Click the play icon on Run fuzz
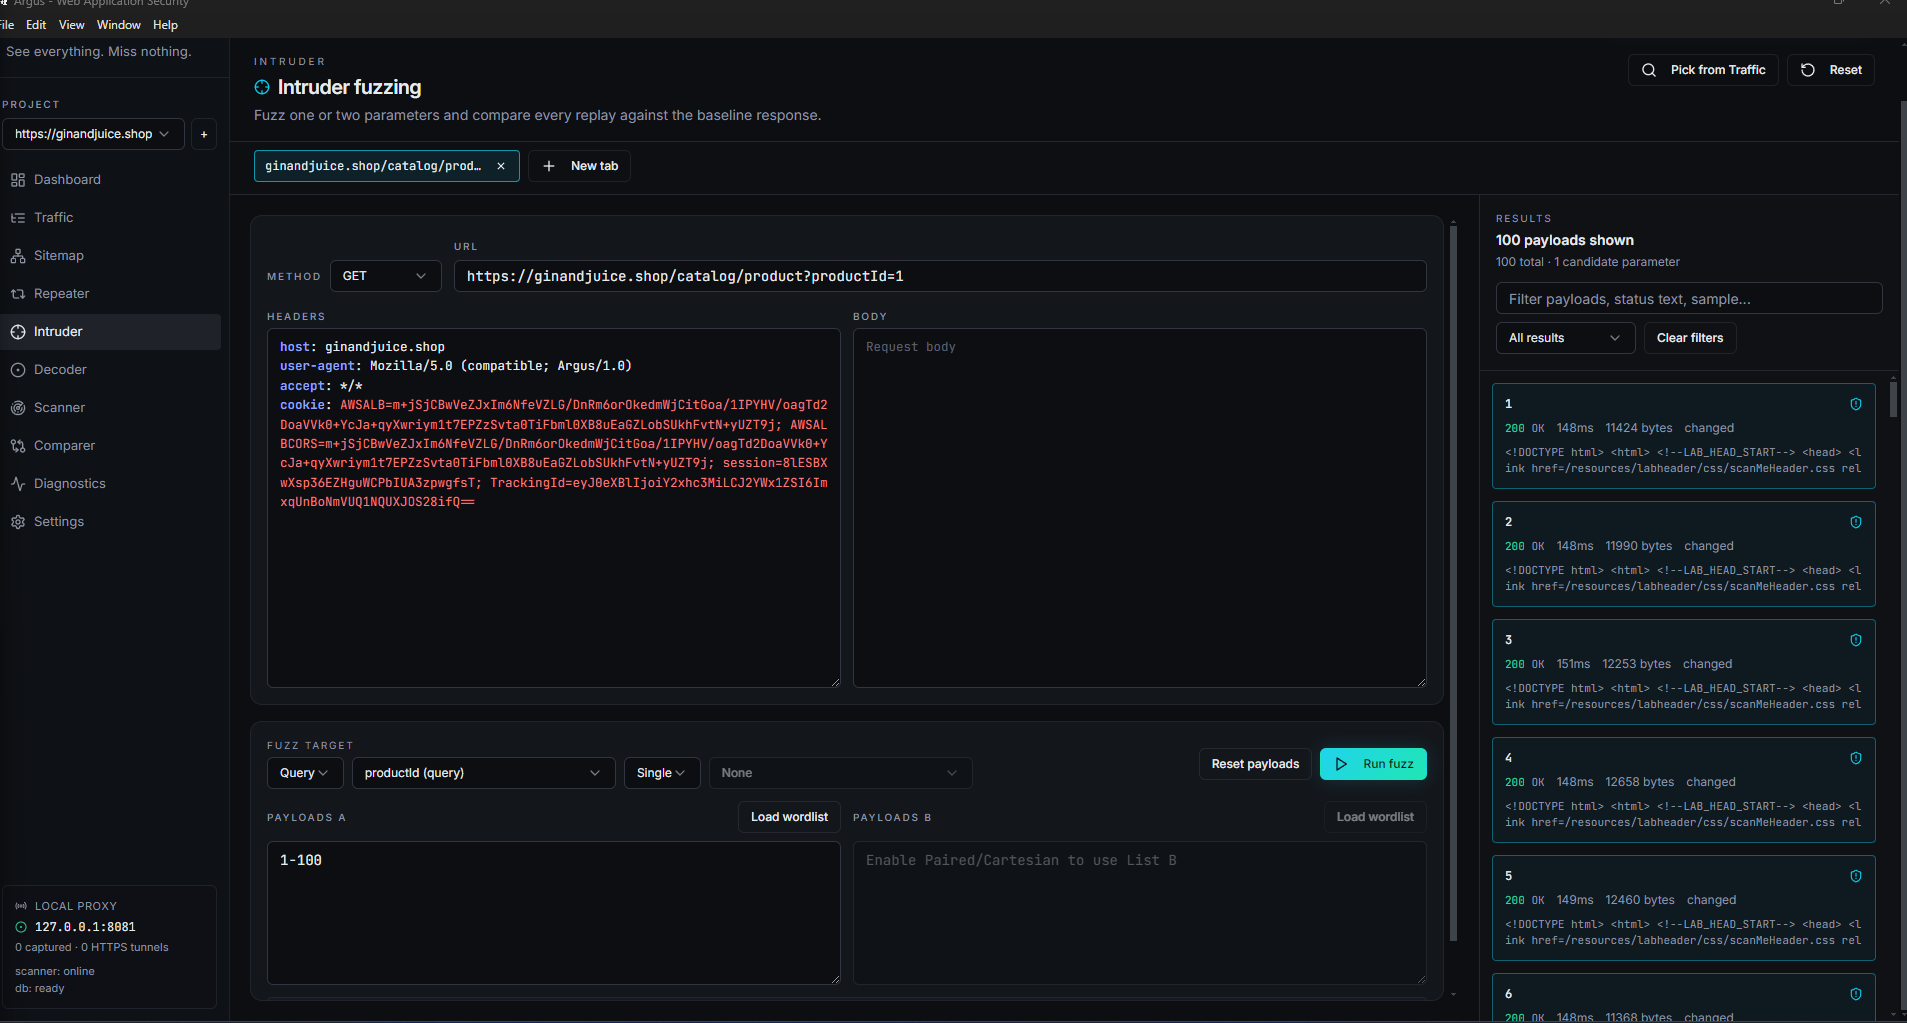This screenshot has width=1907, height=1023. (1342, 764)
